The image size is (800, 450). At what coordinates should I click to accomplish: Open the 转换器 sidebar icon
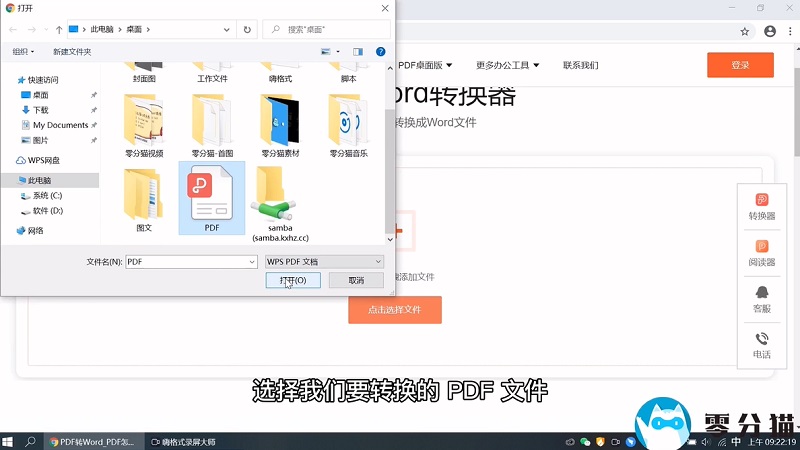[762, 206]
